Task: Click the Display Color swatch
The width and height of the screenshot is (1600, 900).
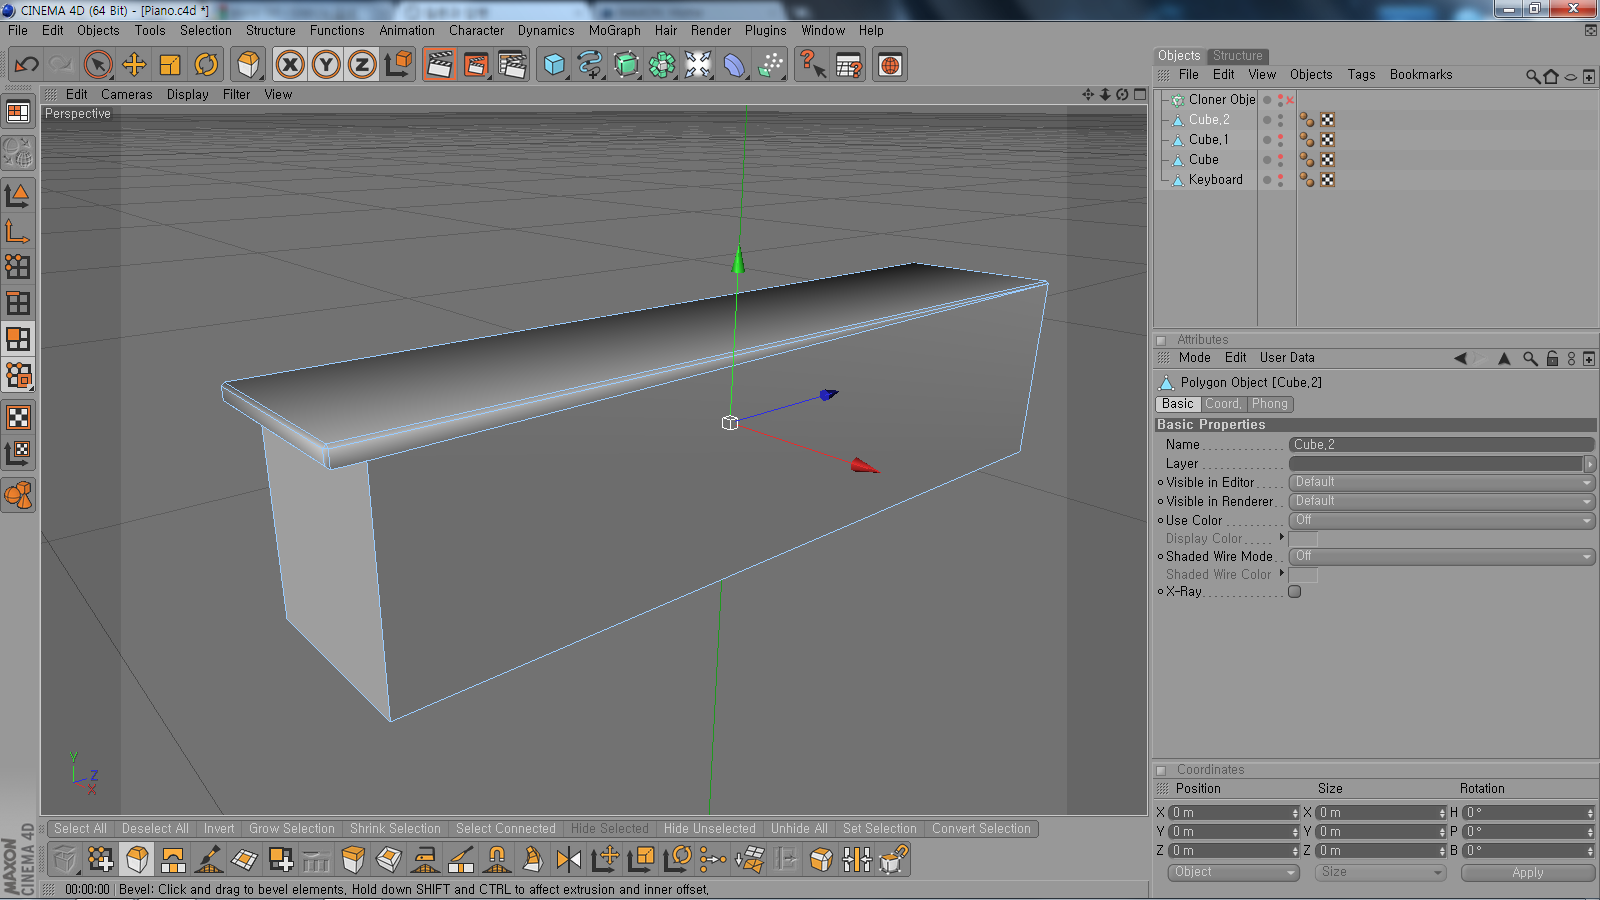Action: [x=1303, y=539]
